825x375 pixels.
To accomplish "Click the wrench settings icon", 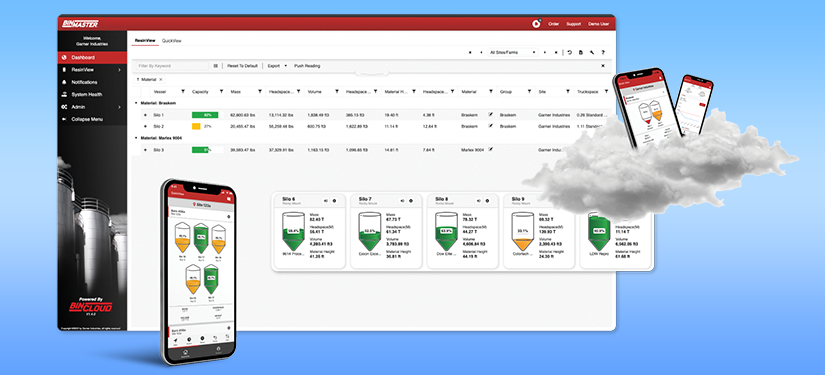I will (x=592, y=52).
